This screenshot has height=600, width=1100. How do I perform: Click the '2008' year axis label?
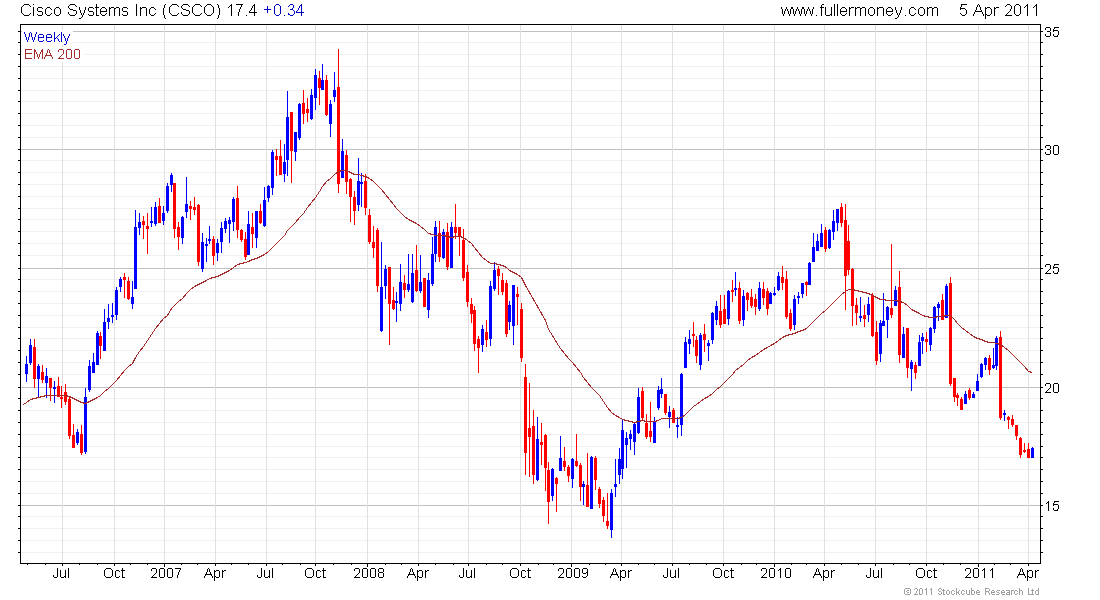[369, 573]
